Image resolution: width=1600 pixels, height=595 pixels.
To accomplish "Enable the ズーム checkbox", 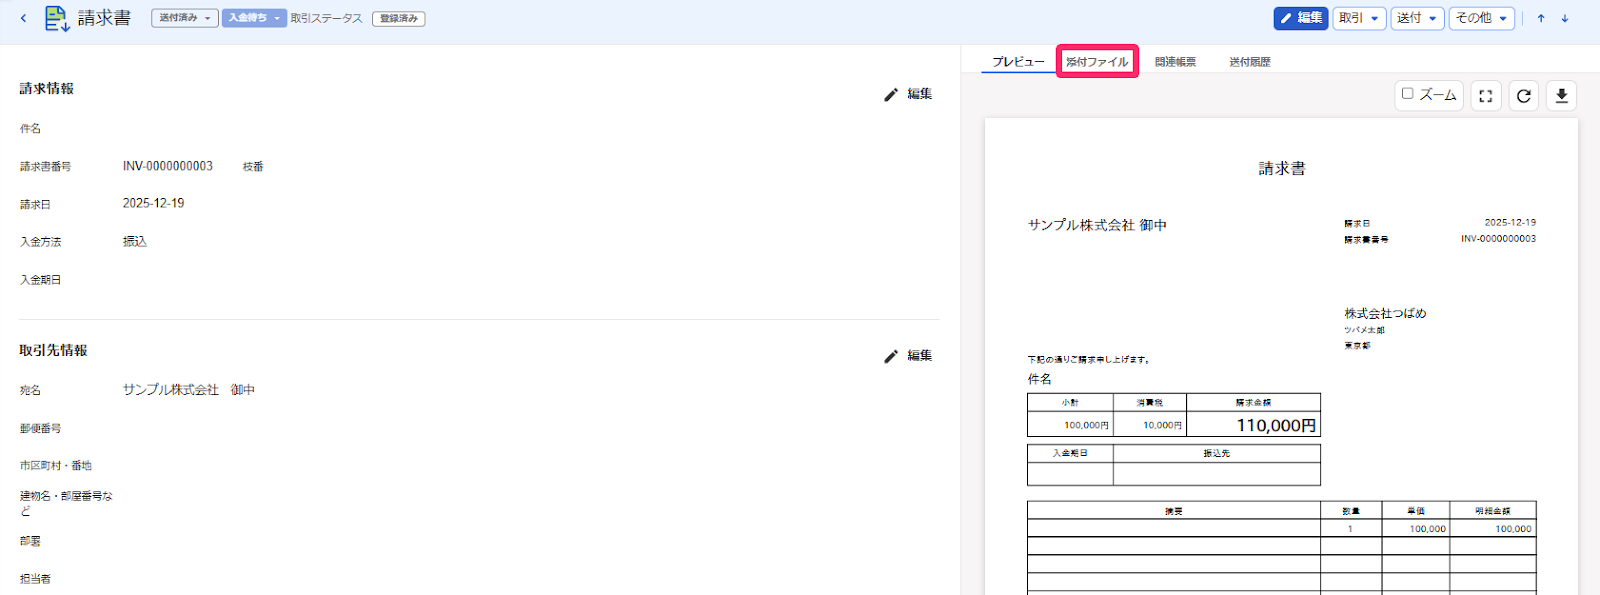I will [x=1408, y=94].
